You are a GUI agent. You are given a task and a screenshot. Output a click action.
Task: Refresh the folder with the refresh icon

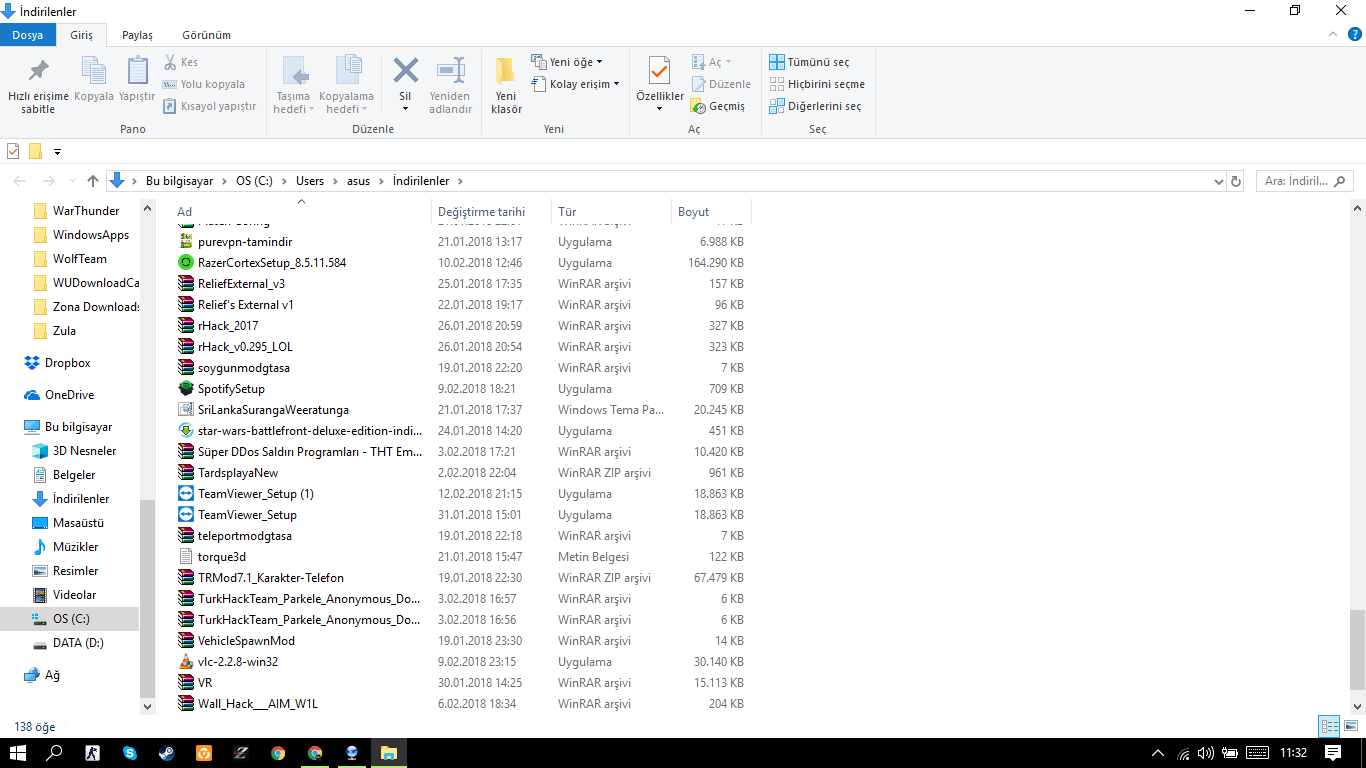(x=1236, y=181)
